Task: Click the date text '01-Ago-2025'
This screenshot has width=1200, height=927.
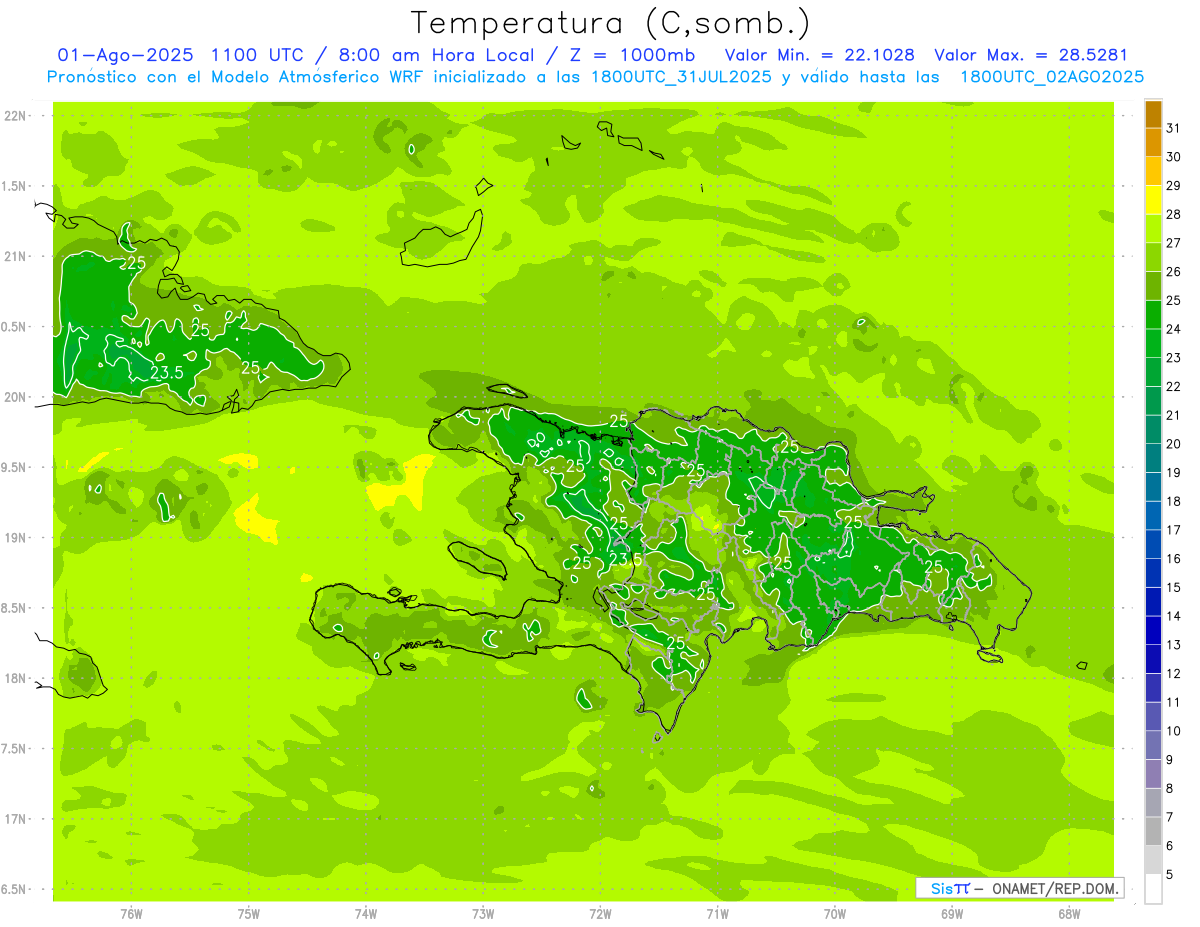Action: tap(126, 55)
